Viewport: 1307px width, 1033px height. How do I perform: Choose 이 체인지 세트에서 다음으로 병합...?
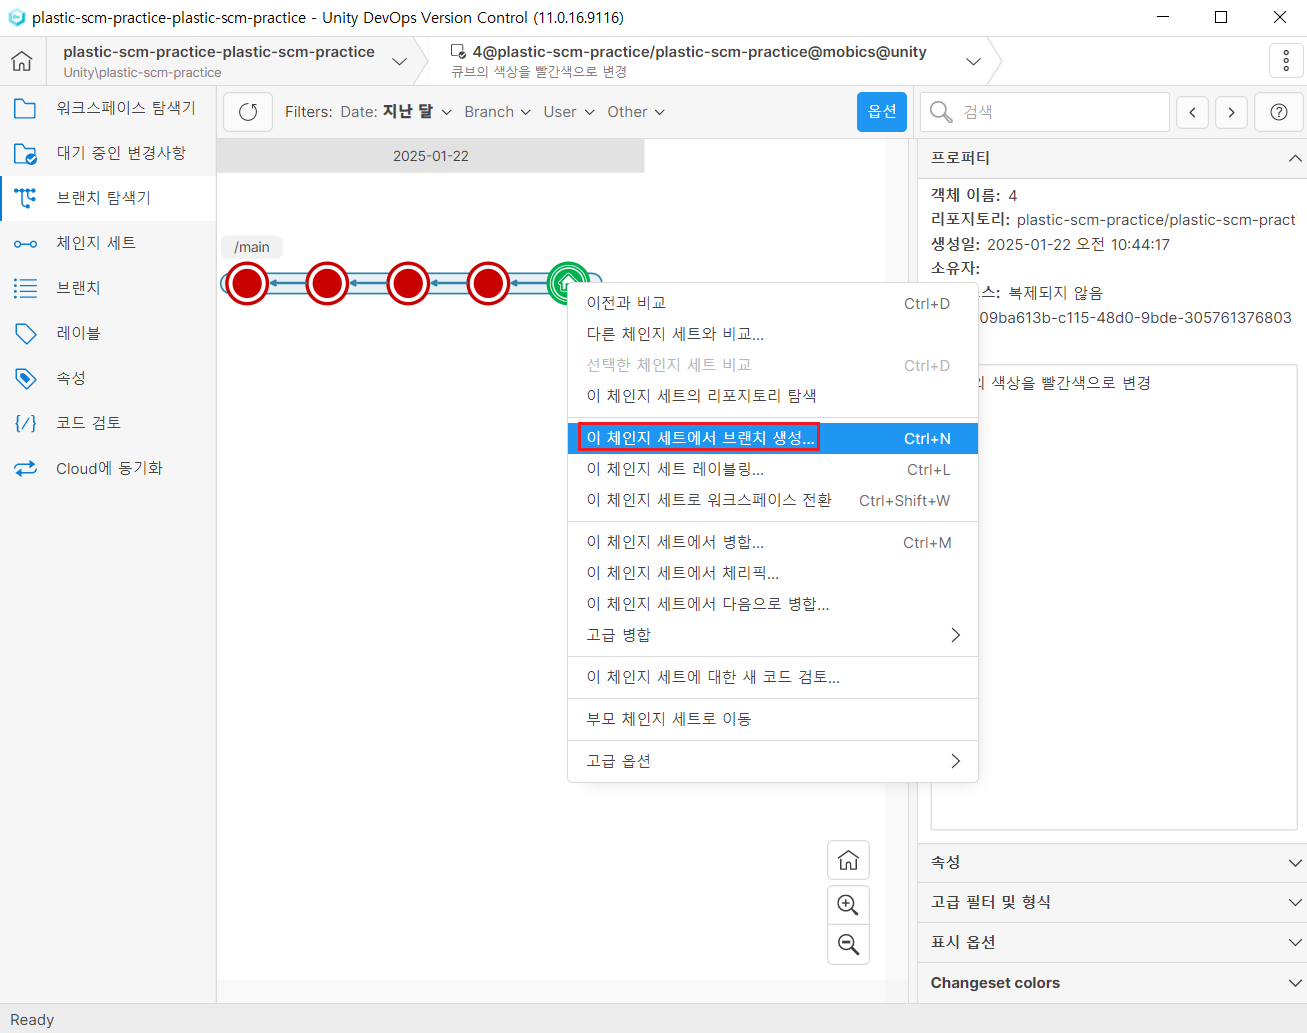coord(773,604)
